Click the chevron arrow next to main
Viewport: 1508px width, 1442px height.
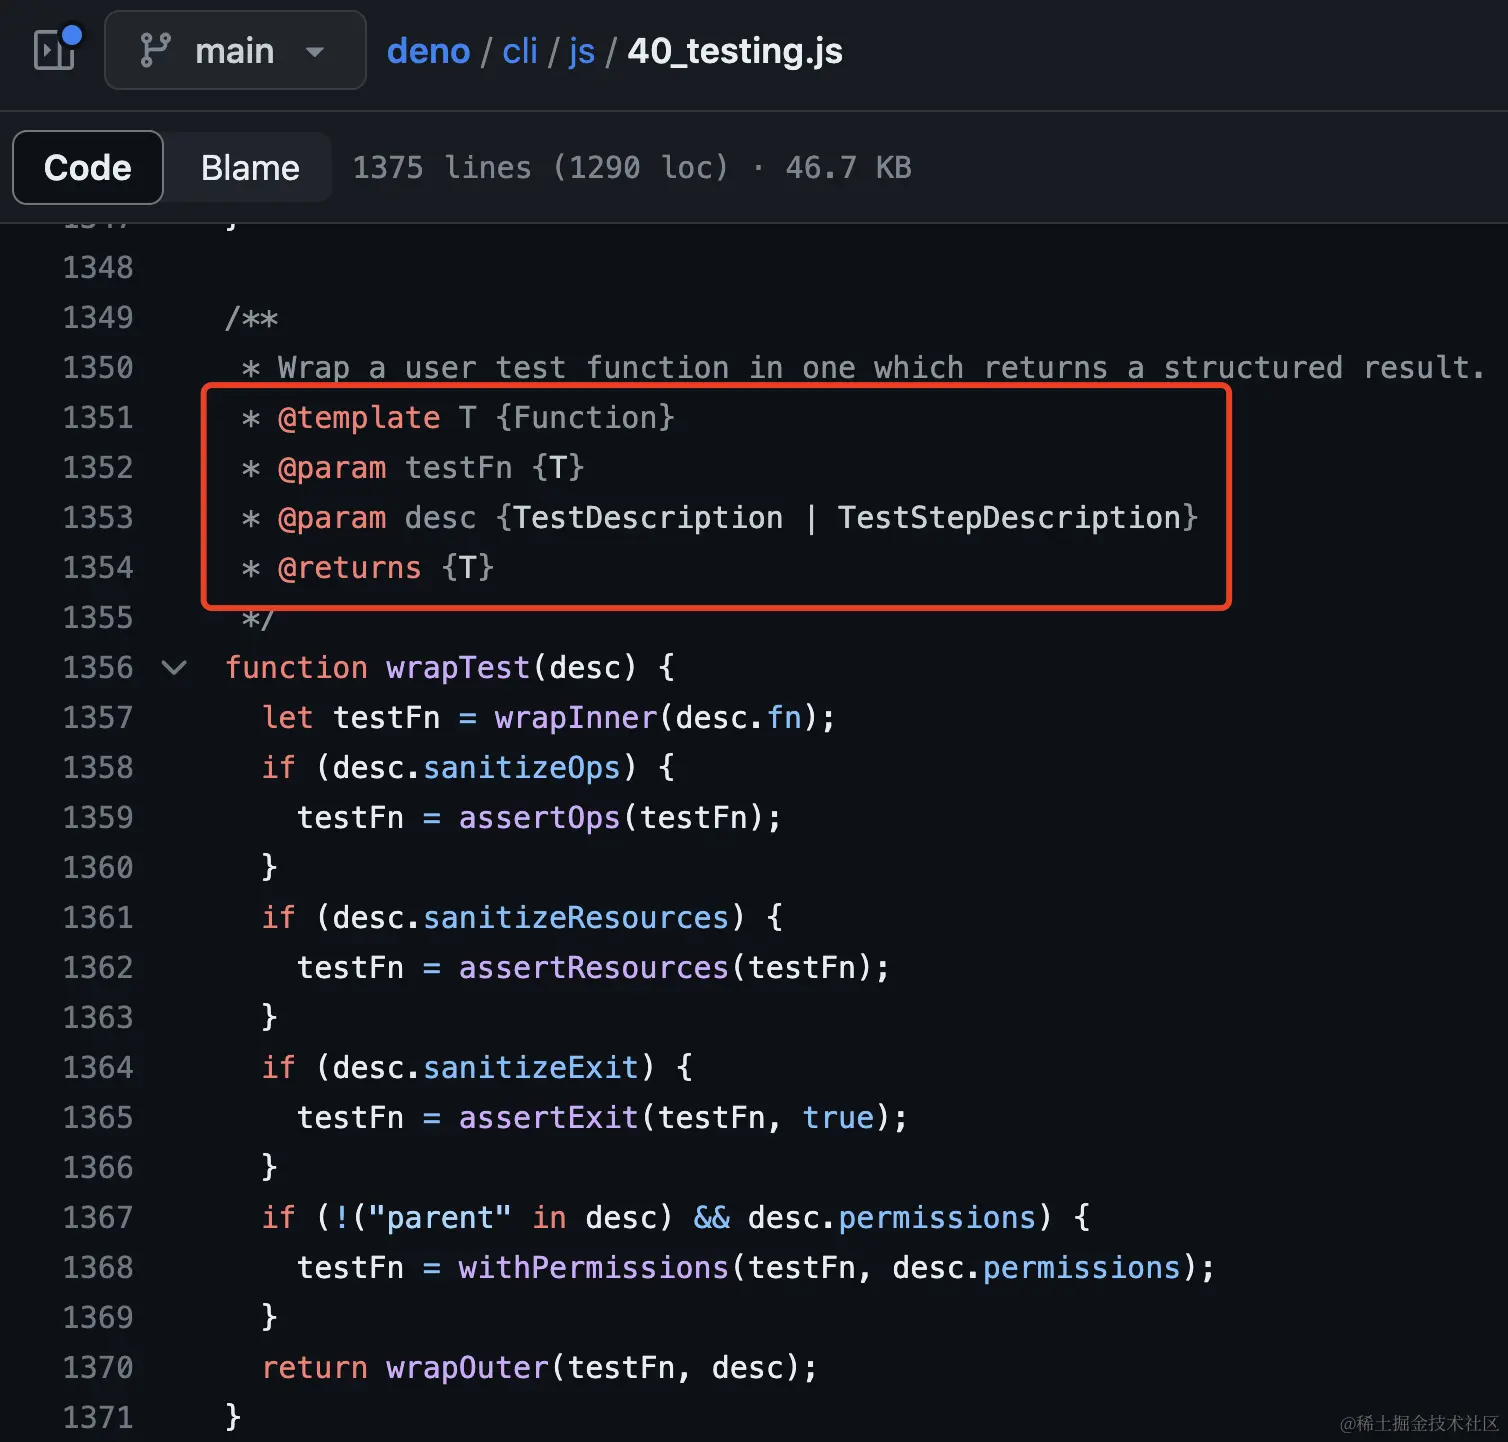click(313, 51)
